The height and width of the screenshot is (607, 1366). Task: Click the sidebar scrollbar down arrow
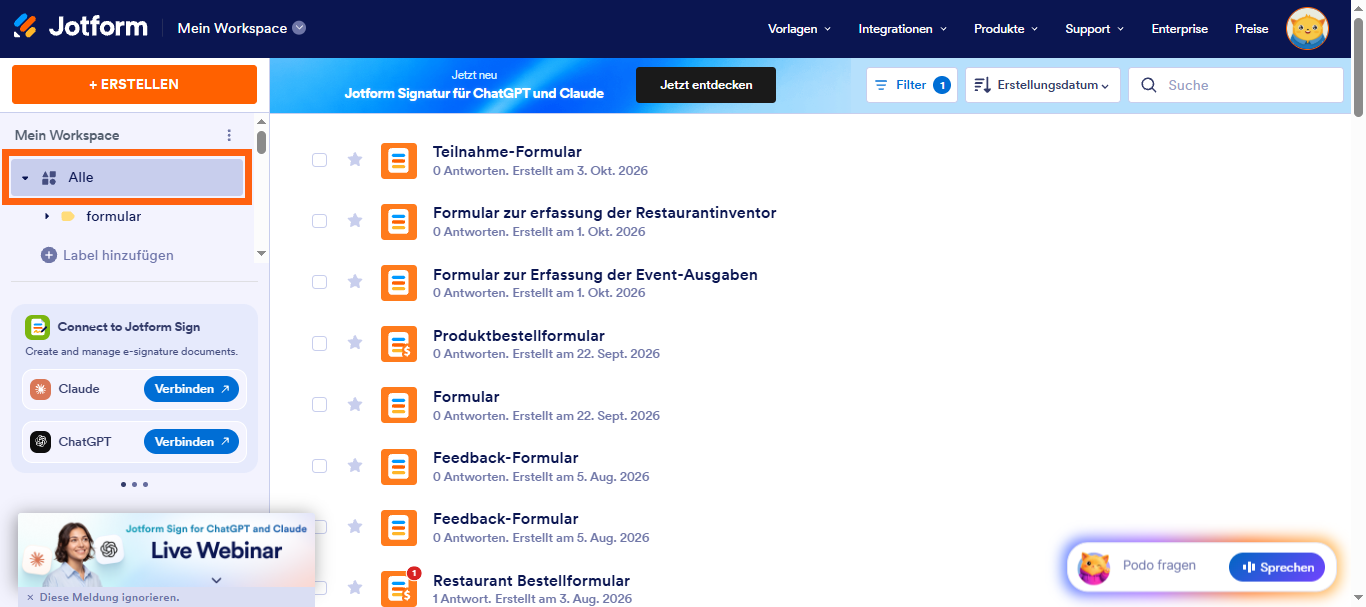(262, 254)
